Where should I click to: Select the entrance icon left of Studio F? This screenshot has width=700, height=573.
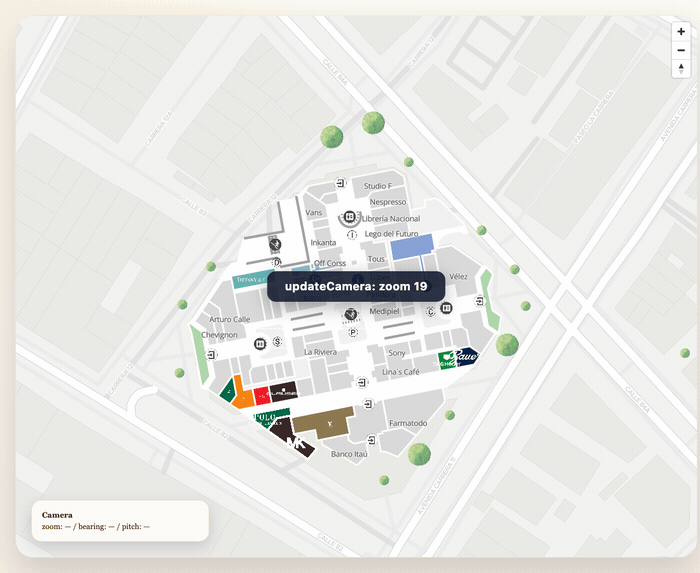click(340, 183)
